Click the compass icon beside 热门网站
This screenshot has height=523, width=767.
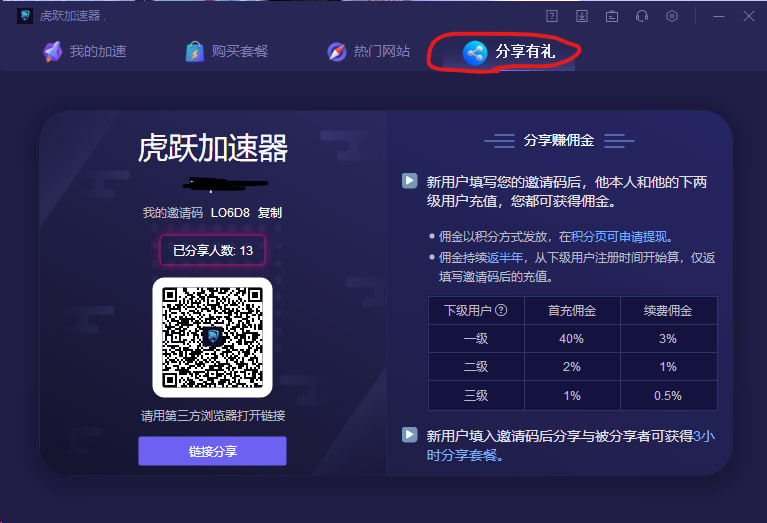(337, 51)
